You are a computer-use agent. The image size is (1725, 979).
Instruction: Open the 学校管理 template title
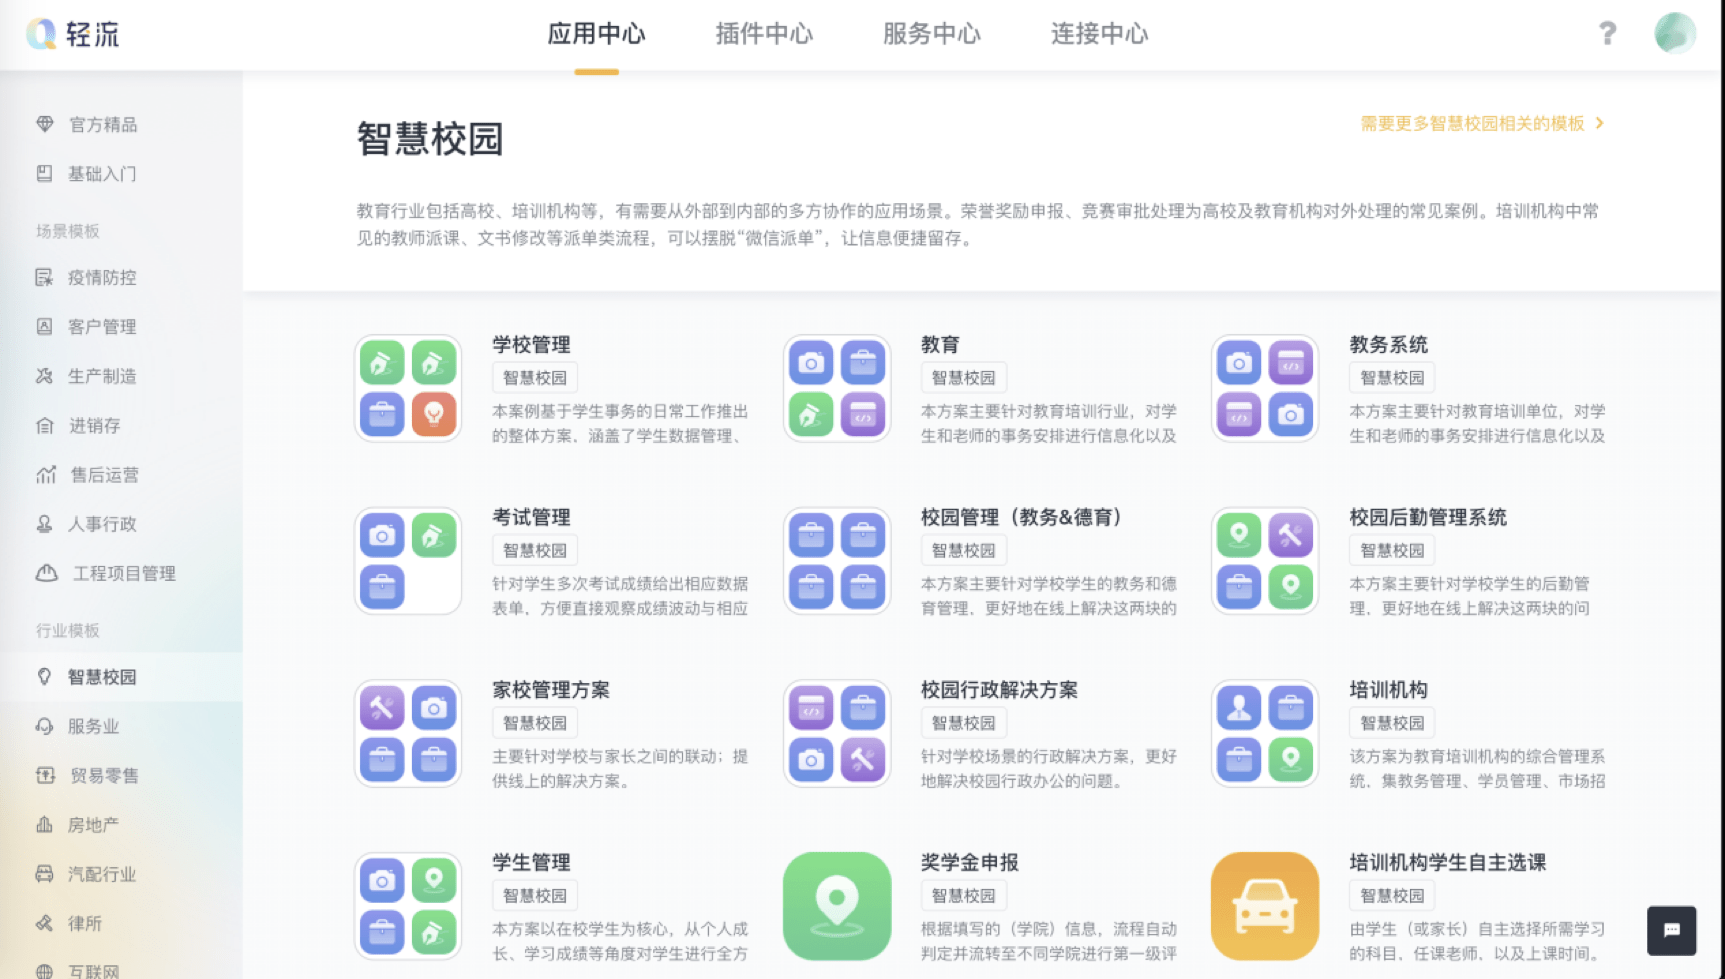[531, 345]
